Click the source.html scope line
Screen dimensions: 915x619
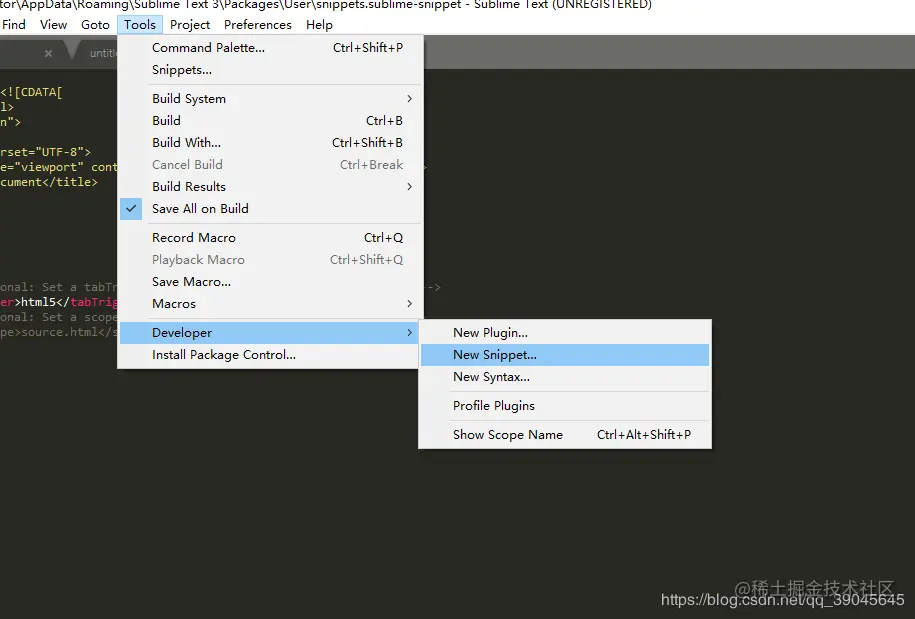(x=58, y=332)
